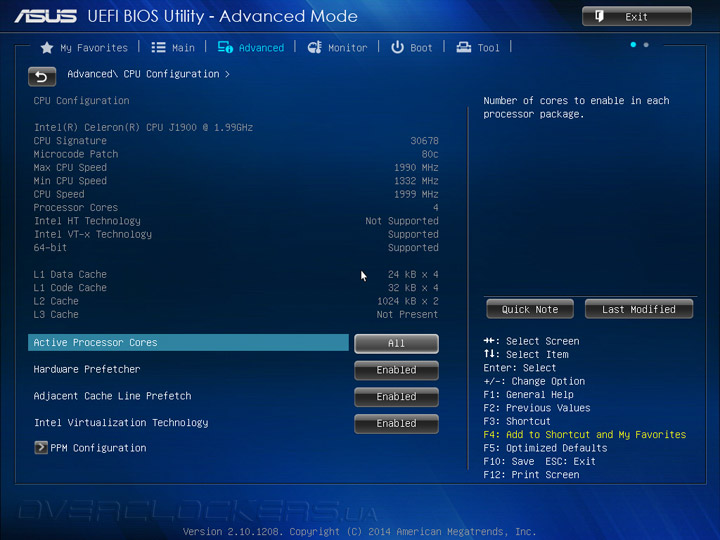Click the Tool printer icon
720x540 pixels.
point(464,47)
